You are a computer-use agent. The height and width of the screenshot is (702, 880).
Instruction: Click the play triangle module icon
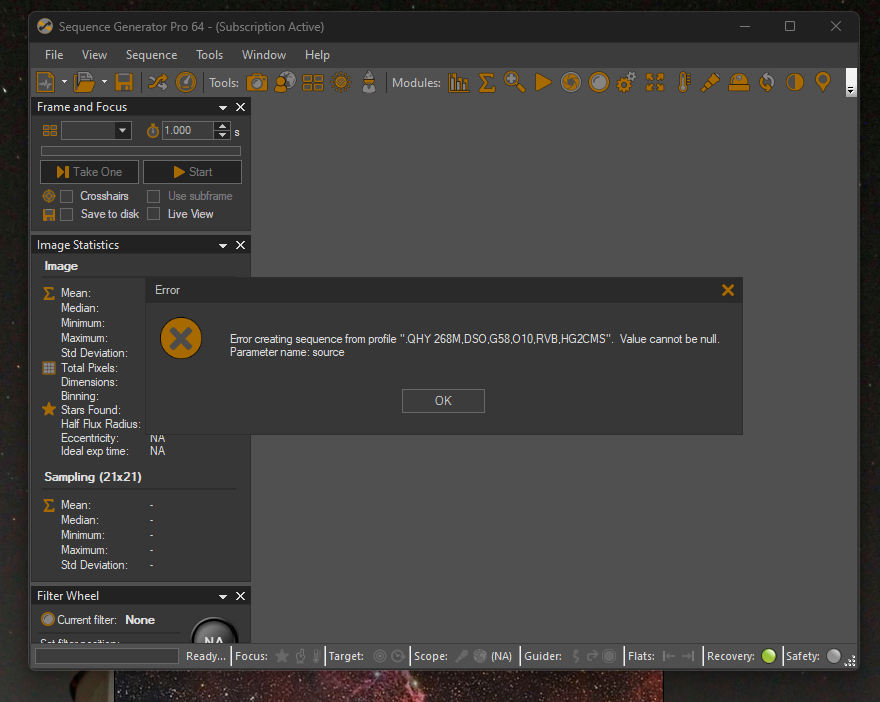click(x=543, y=82)
